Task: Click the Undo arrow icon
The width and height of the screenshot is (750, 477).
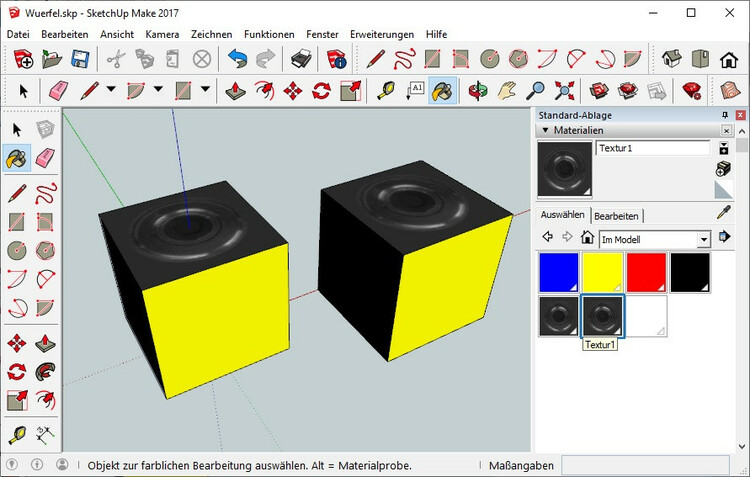Action: 237,60
